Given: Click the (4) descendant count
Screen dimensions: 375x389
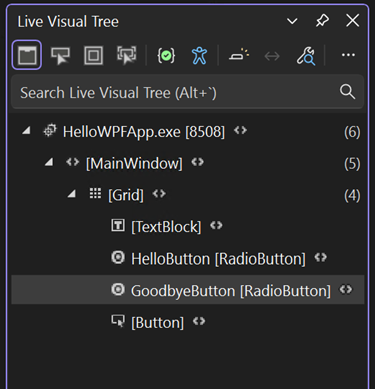Looking at the screenshot, I should [x=352, y=195].
